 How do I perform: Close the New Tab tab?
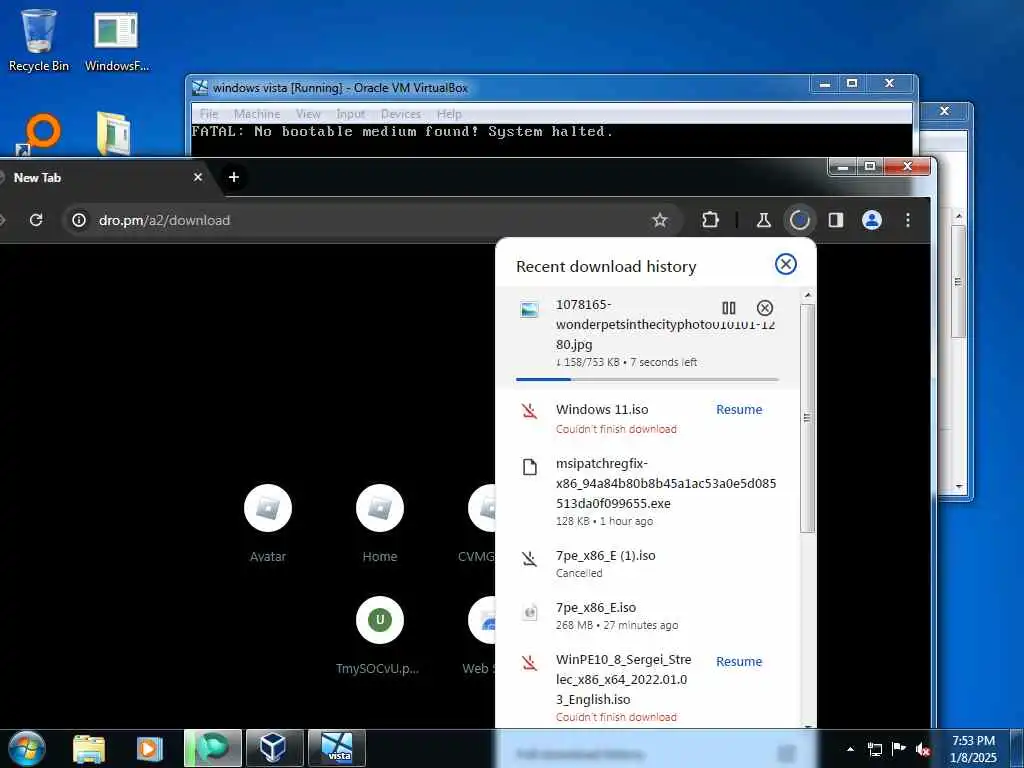tap(198, 177)
